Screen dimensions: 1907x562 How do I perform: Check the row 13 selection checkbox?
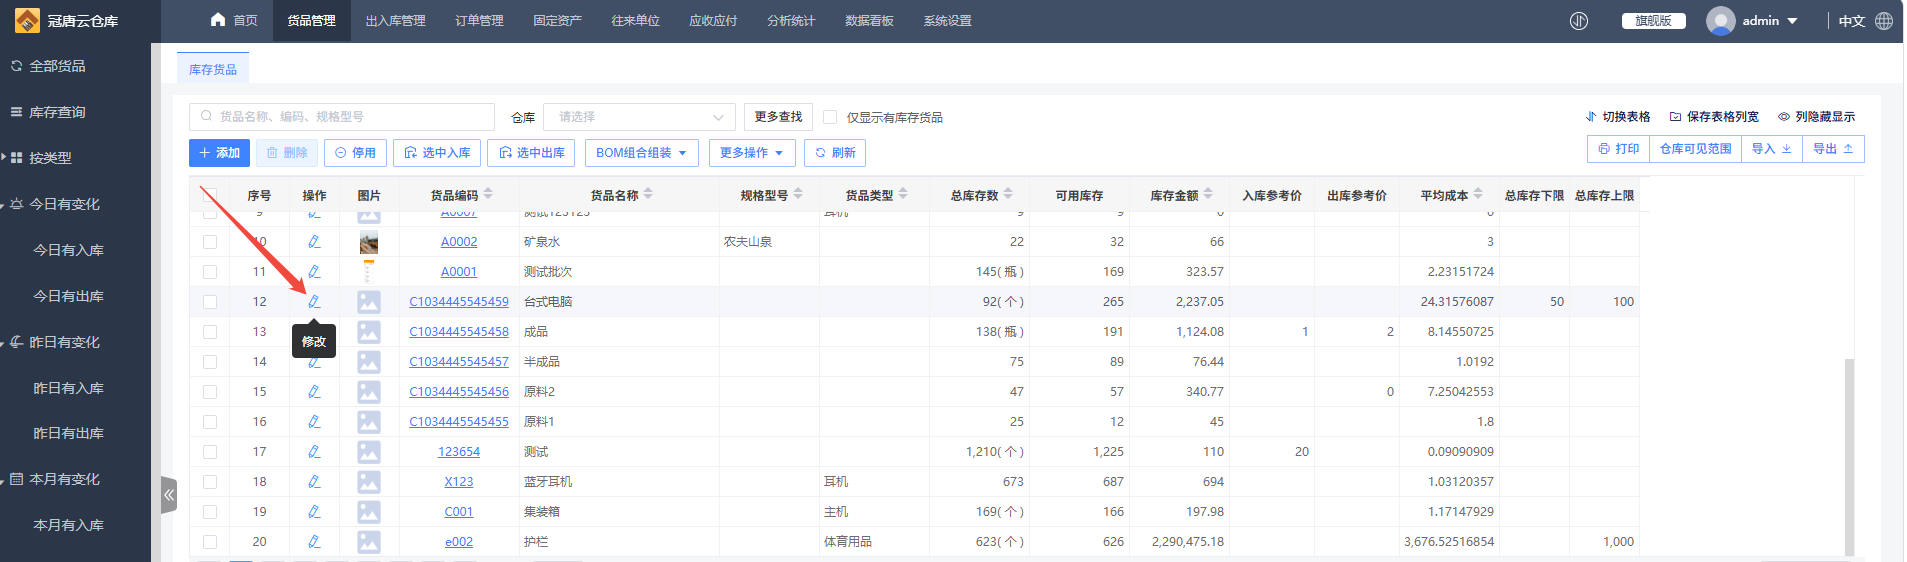tap(210, 332)
